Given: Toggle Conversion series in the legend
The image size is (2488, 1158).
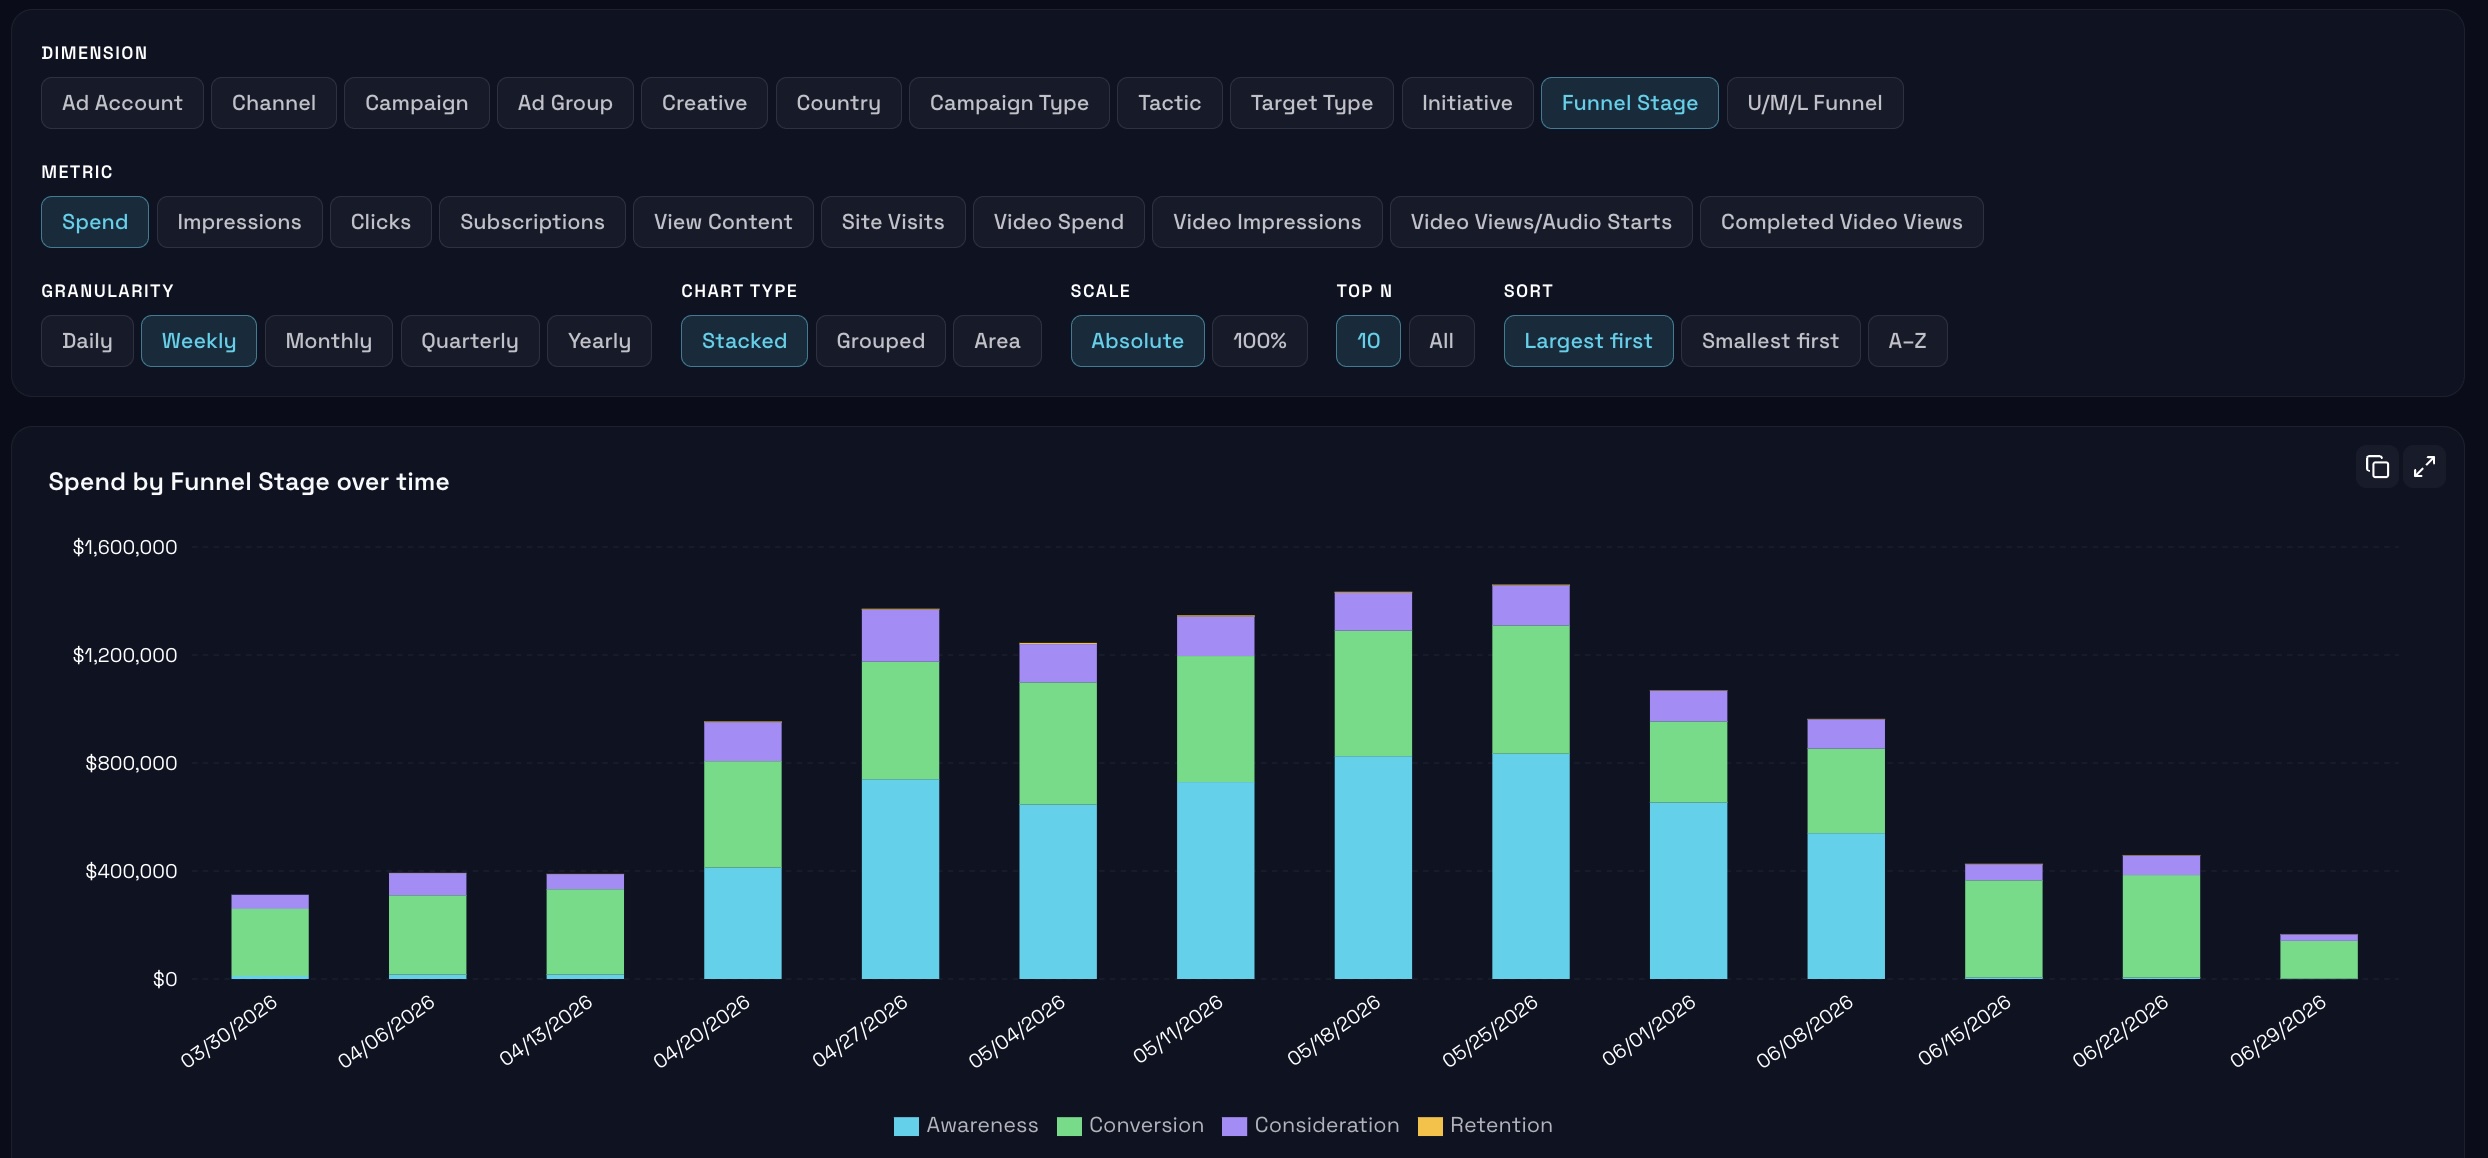Looking at the screenshot, I should (x=1130, y=1126).
